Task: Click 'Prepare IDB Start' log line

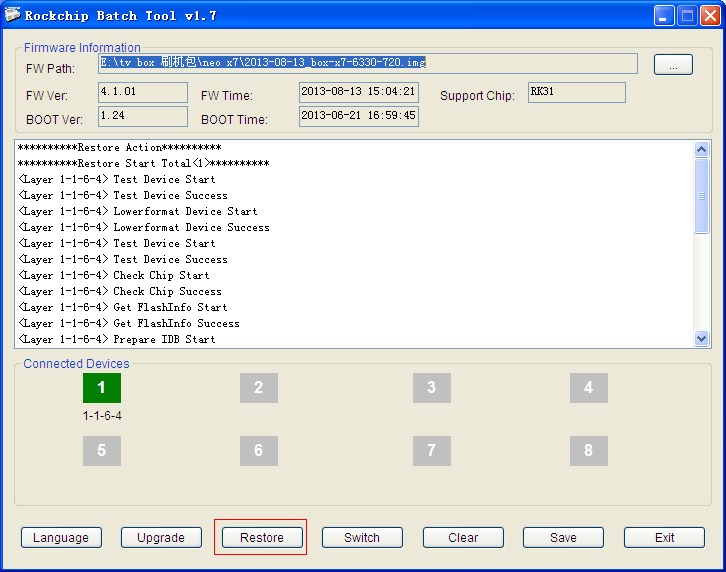Action: pos(117,339)
